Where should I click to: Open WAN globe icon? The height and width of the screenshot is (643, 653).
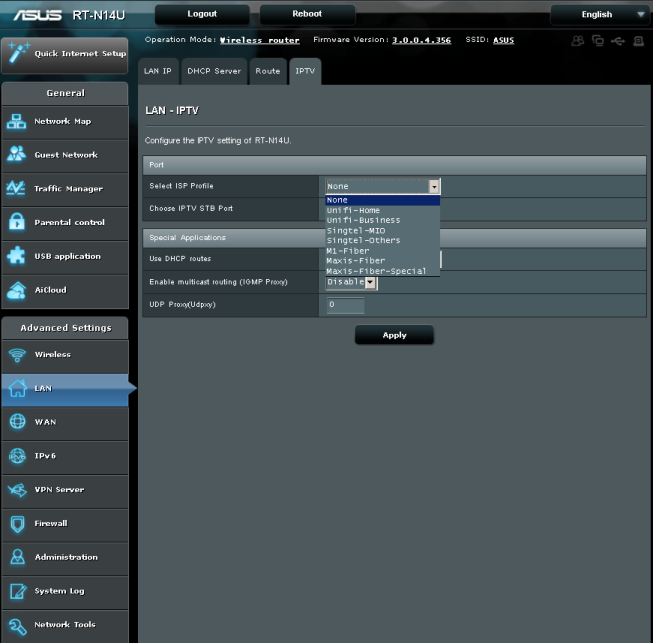[x=17, y=421]
